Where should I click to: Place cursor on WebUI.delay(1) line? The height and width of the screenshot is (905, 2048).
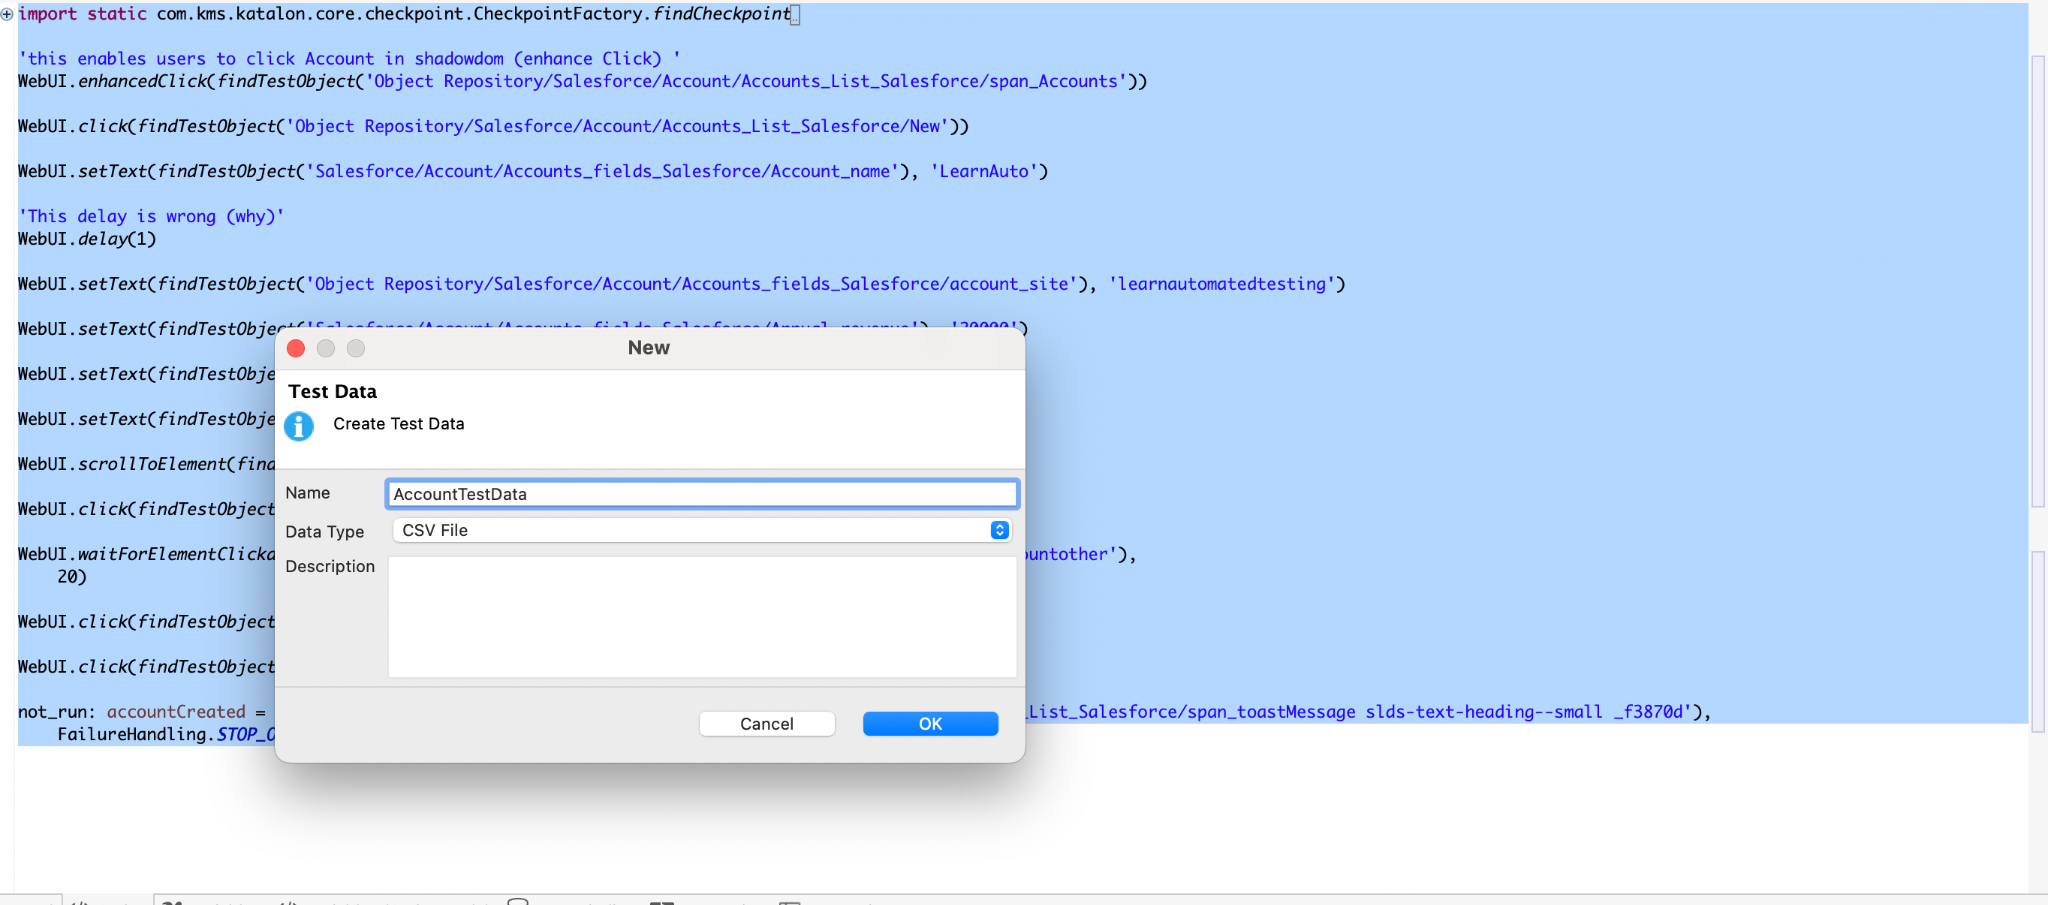coord(88,239)
